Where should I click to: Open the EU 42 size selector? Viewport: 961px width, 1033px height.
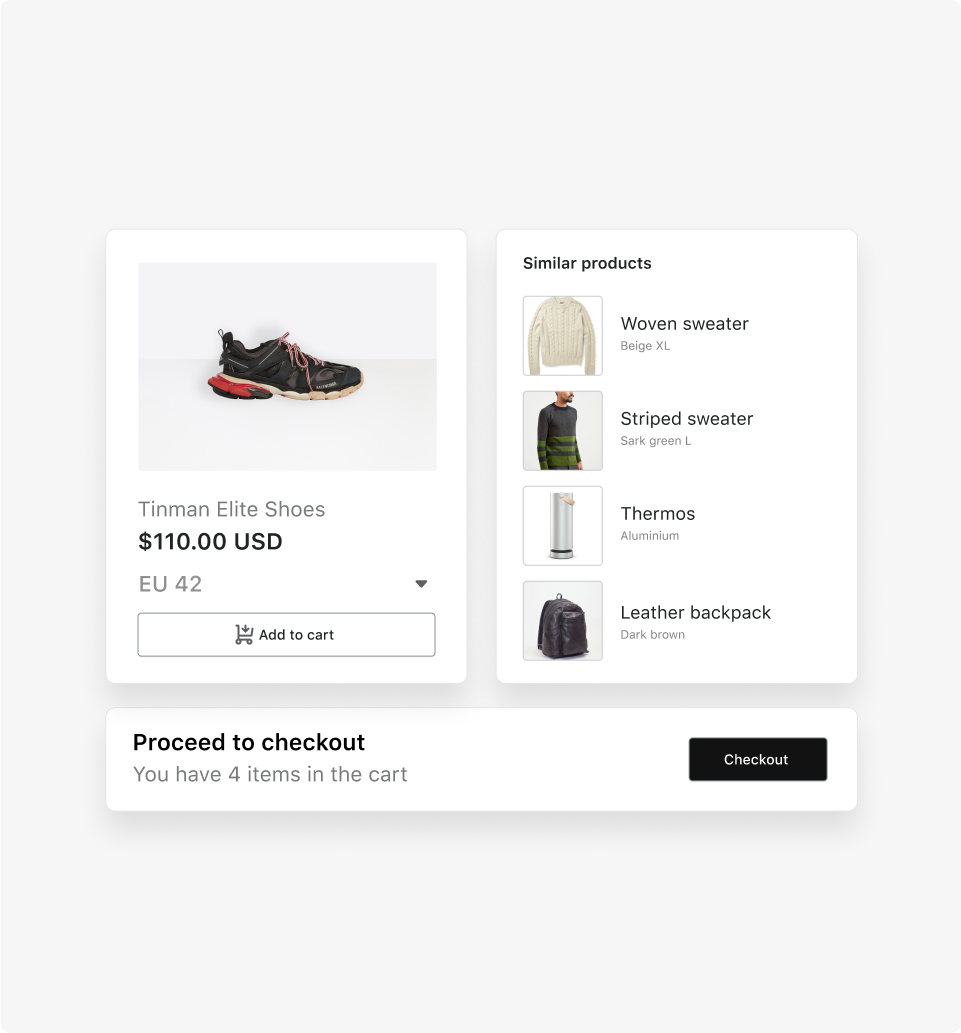click(x=171, y=584)
